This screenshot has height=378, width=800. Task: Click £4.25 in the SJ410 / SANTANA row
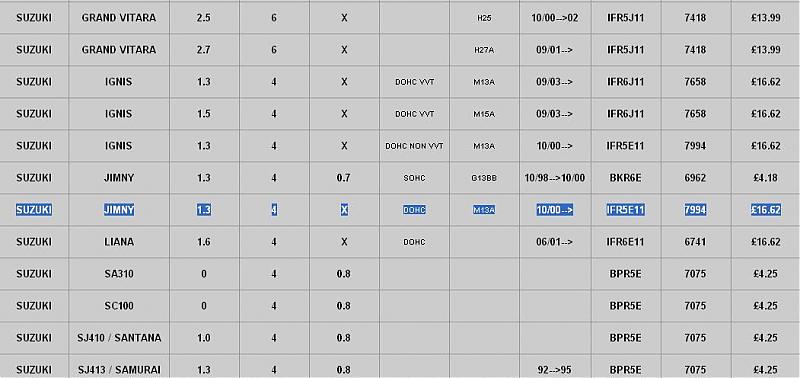(x=766, y=338)
